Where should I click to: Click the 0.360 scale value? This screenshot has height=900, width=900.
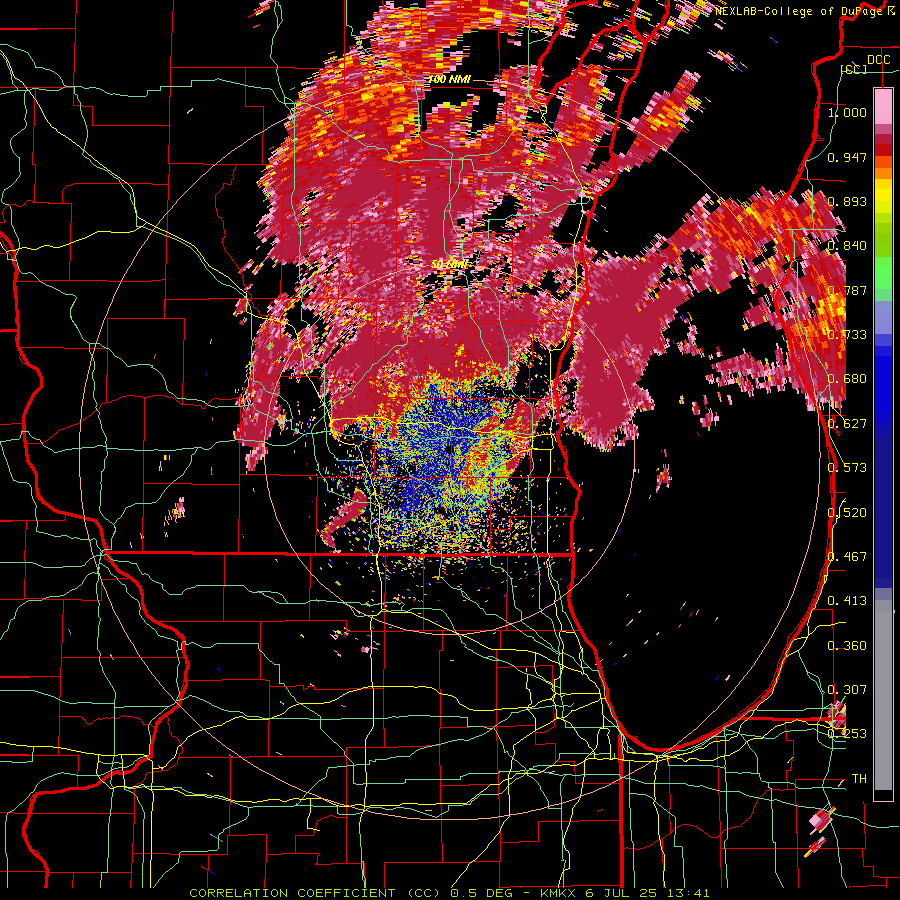pyautogui.click(x=847, y=646)
